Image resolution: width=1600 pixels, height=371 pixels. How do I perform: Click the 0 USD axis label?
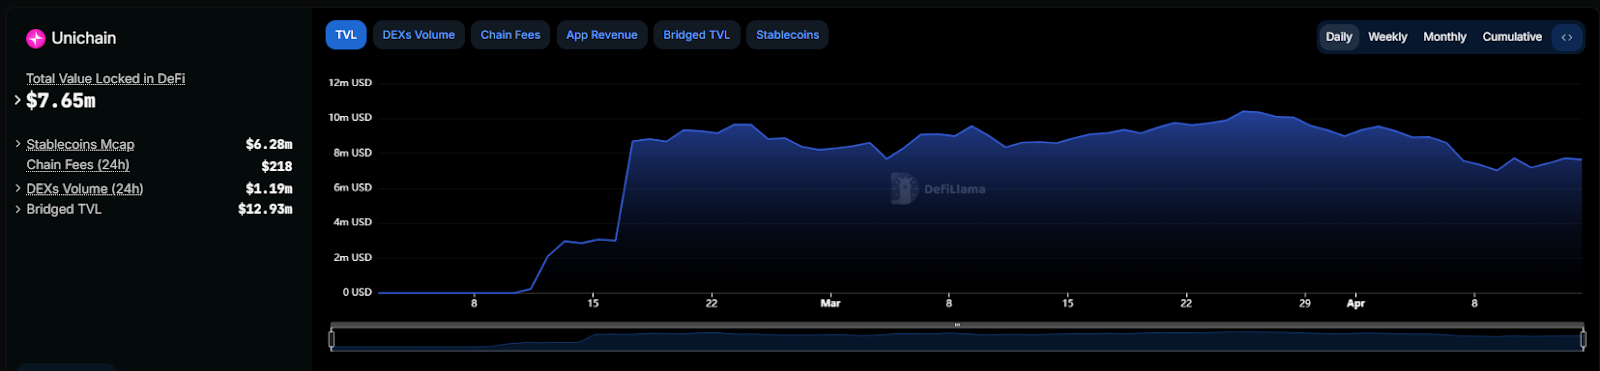click(357, 292)
